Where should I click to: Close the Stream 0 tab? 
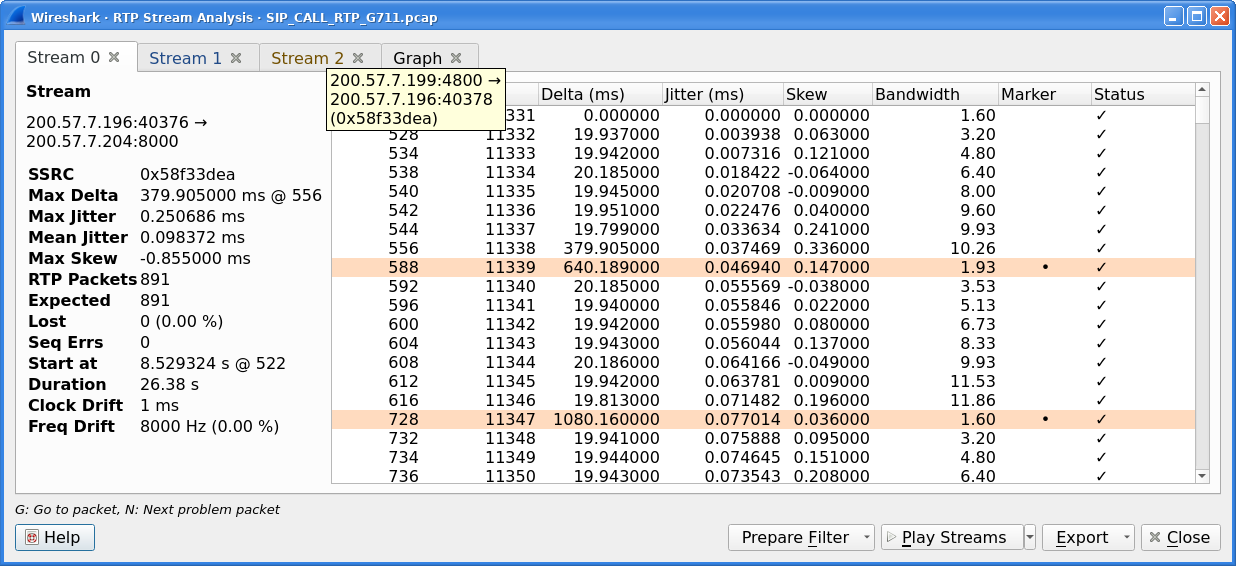(114, 58)
